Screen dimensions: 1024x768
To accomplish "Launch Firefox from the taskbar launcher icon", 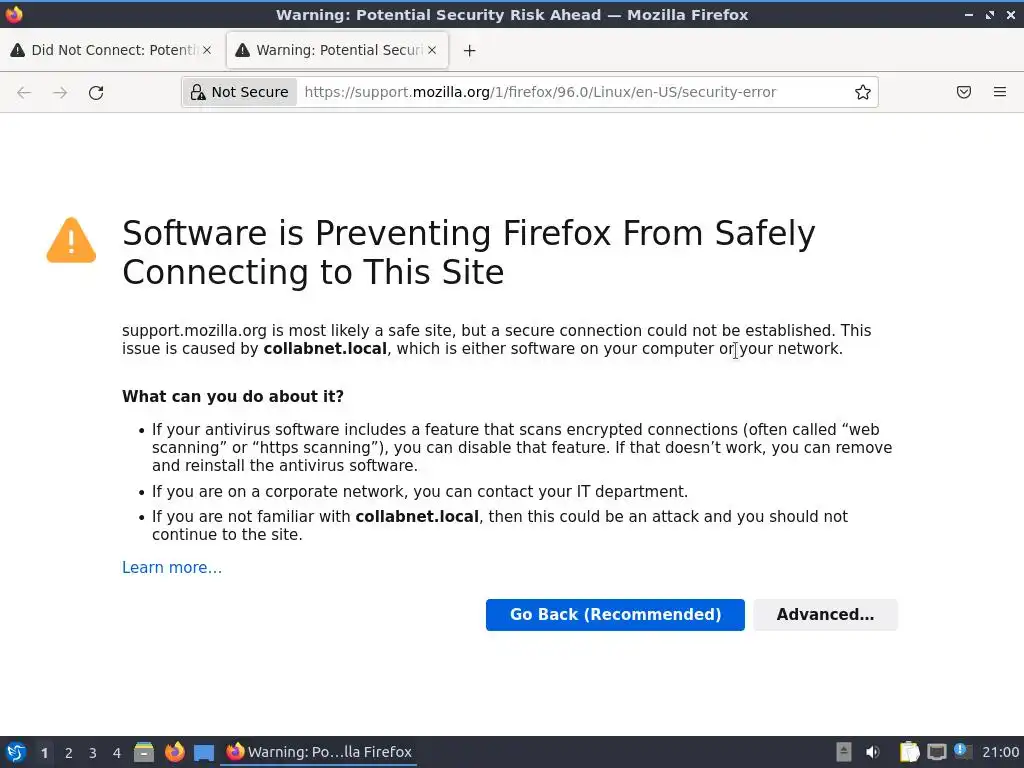I will point(174,752).
